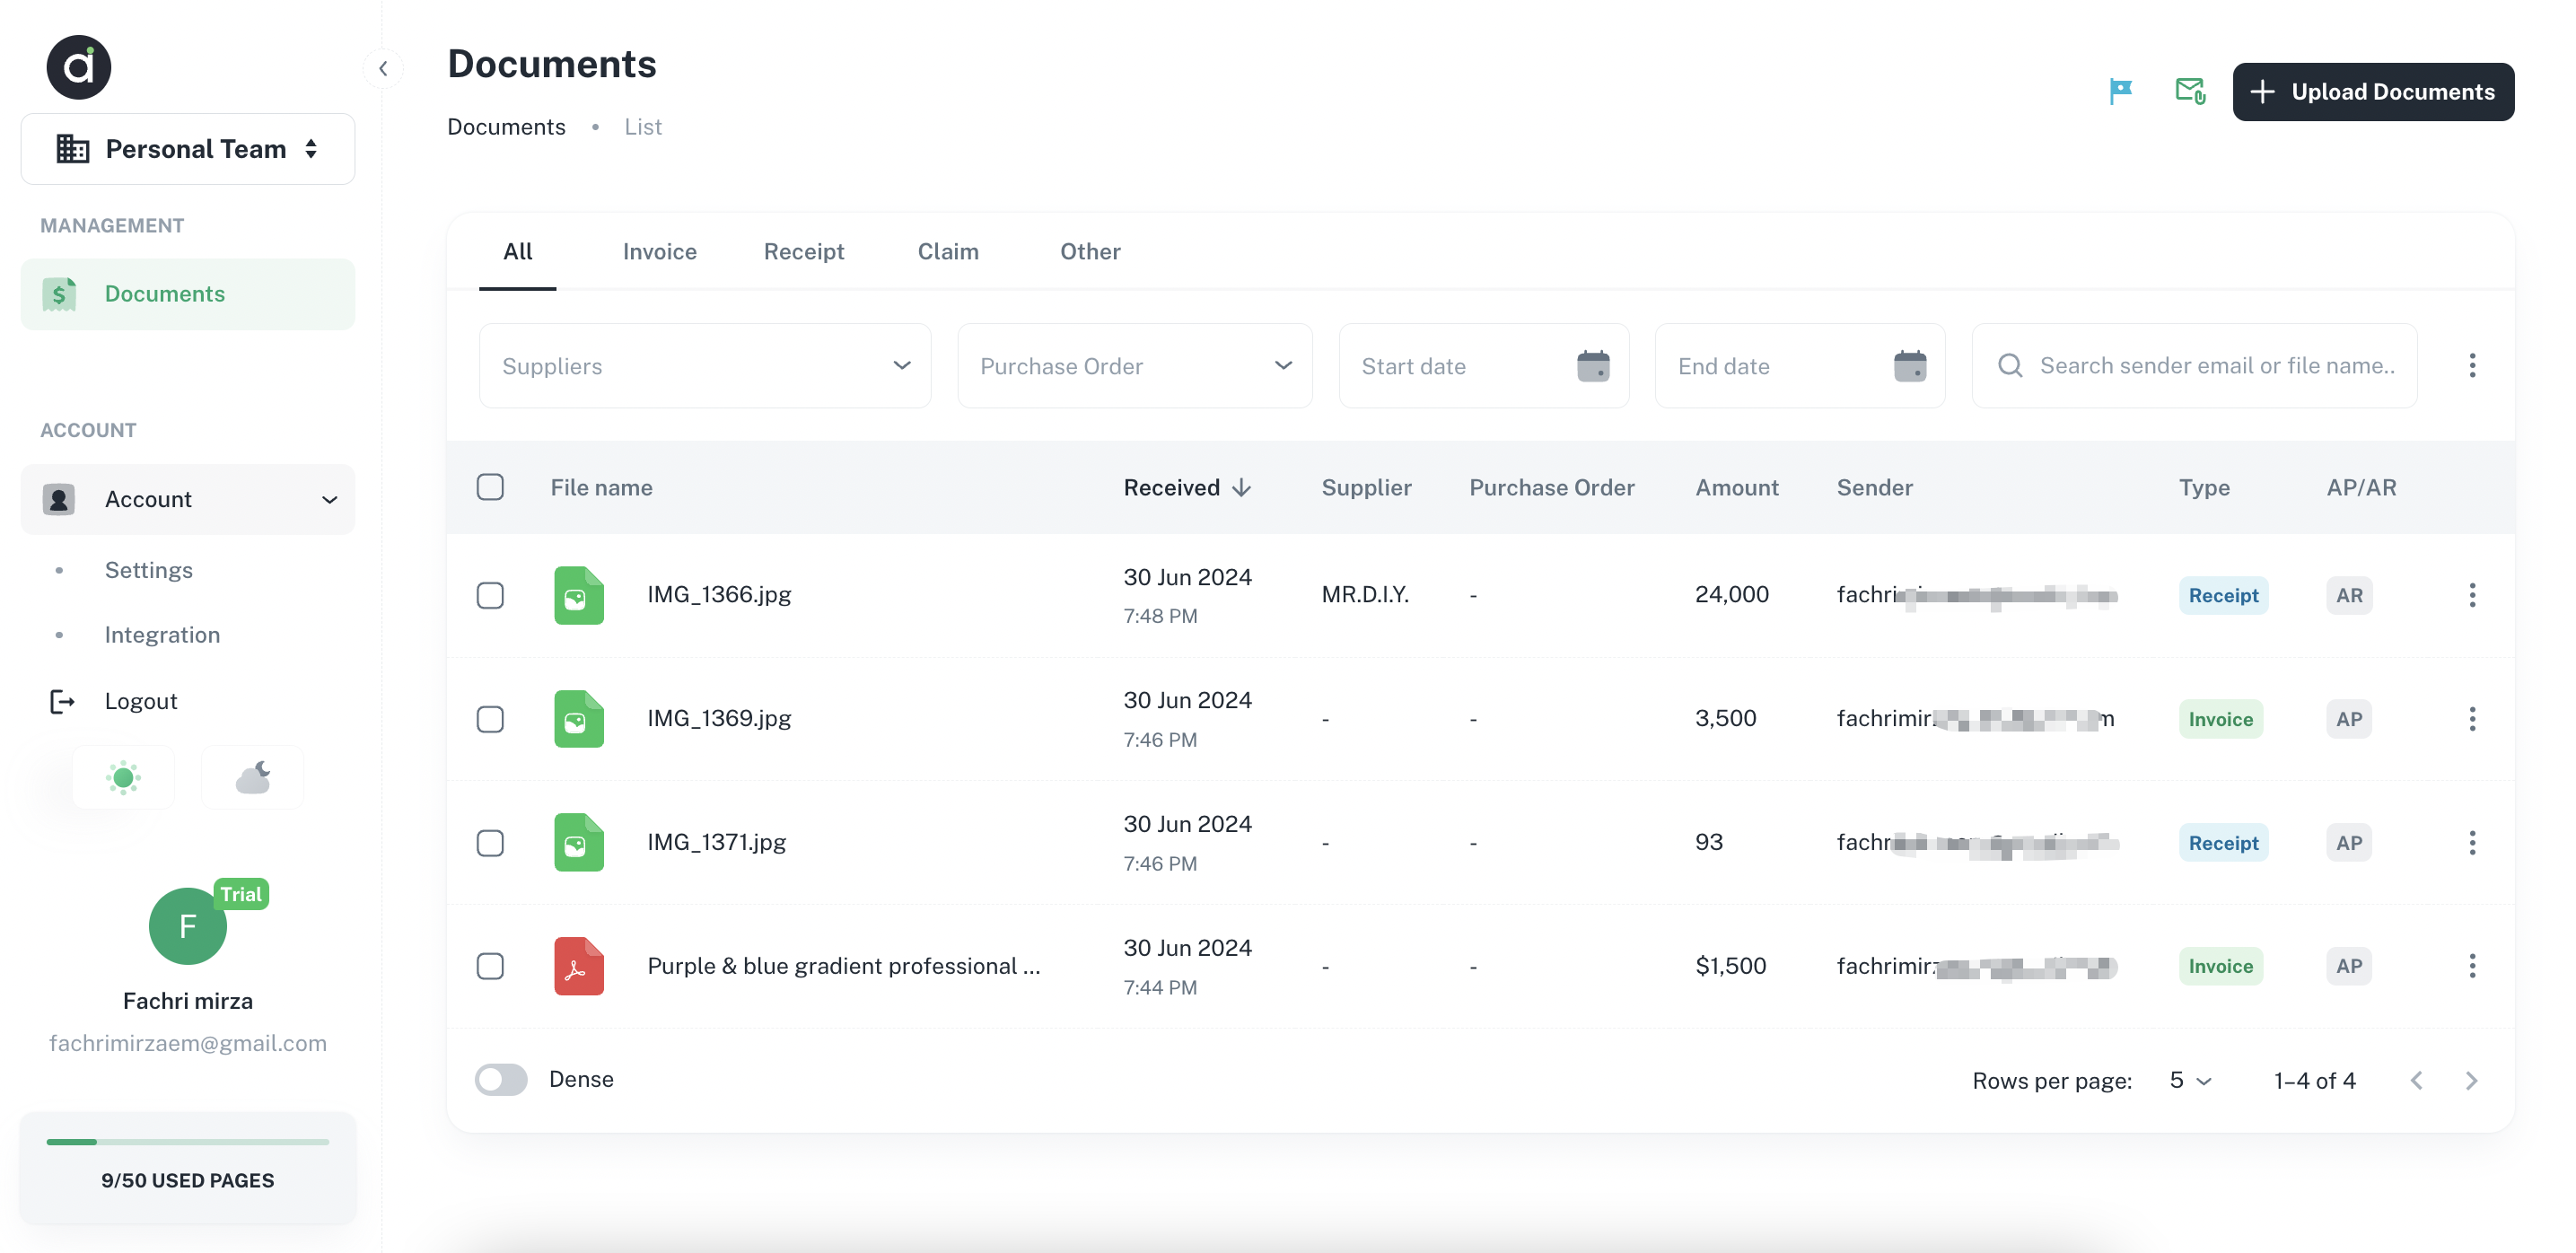
Task: Select all documents header checkbox
Action: [x=490, y=487]
